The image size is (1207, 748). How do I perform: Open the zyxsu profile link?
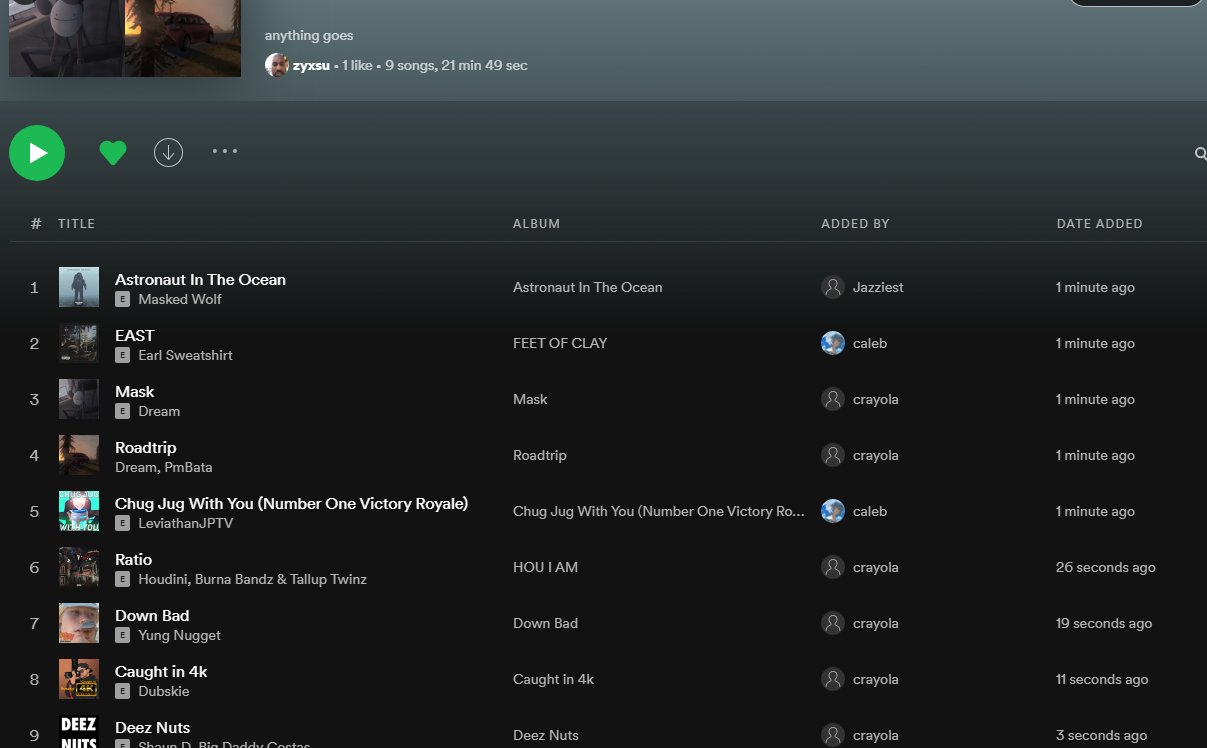click(x=311, y=66)
